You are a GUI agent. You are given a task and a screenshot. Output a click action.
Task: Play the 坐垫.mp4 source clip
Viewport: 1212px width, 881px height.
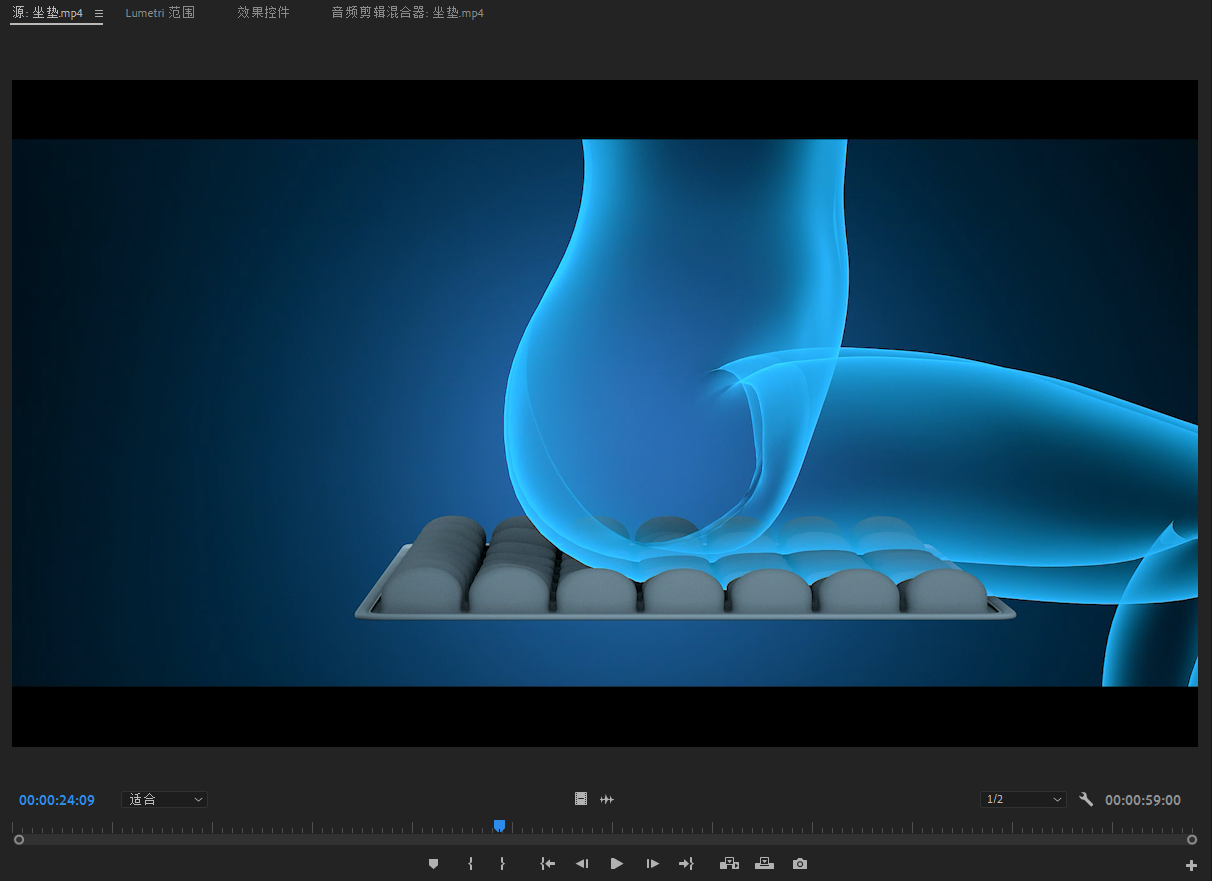tap(617, 864)
